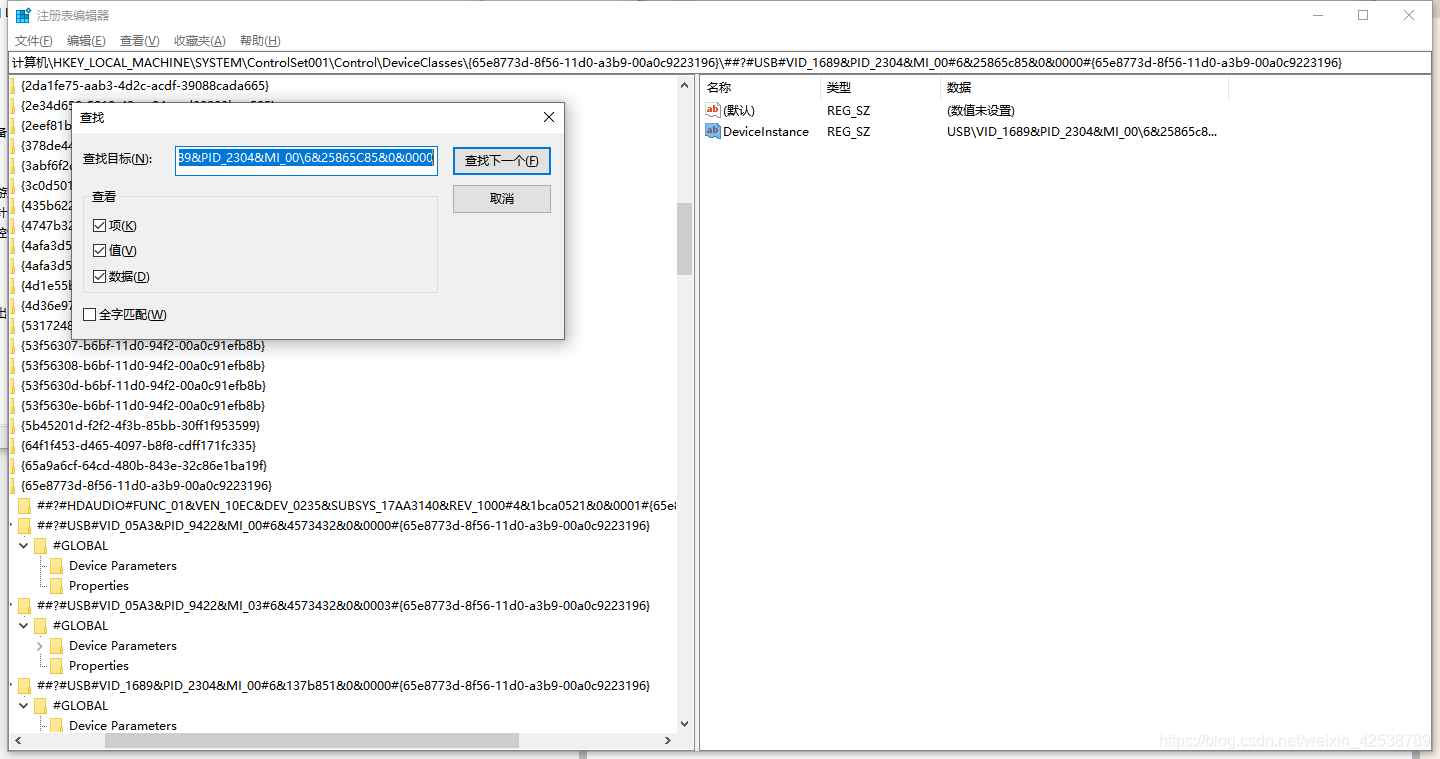Select key {65a9a6cf-64cd-480b-843e-32c86e1ba19f}

[143, 466]
